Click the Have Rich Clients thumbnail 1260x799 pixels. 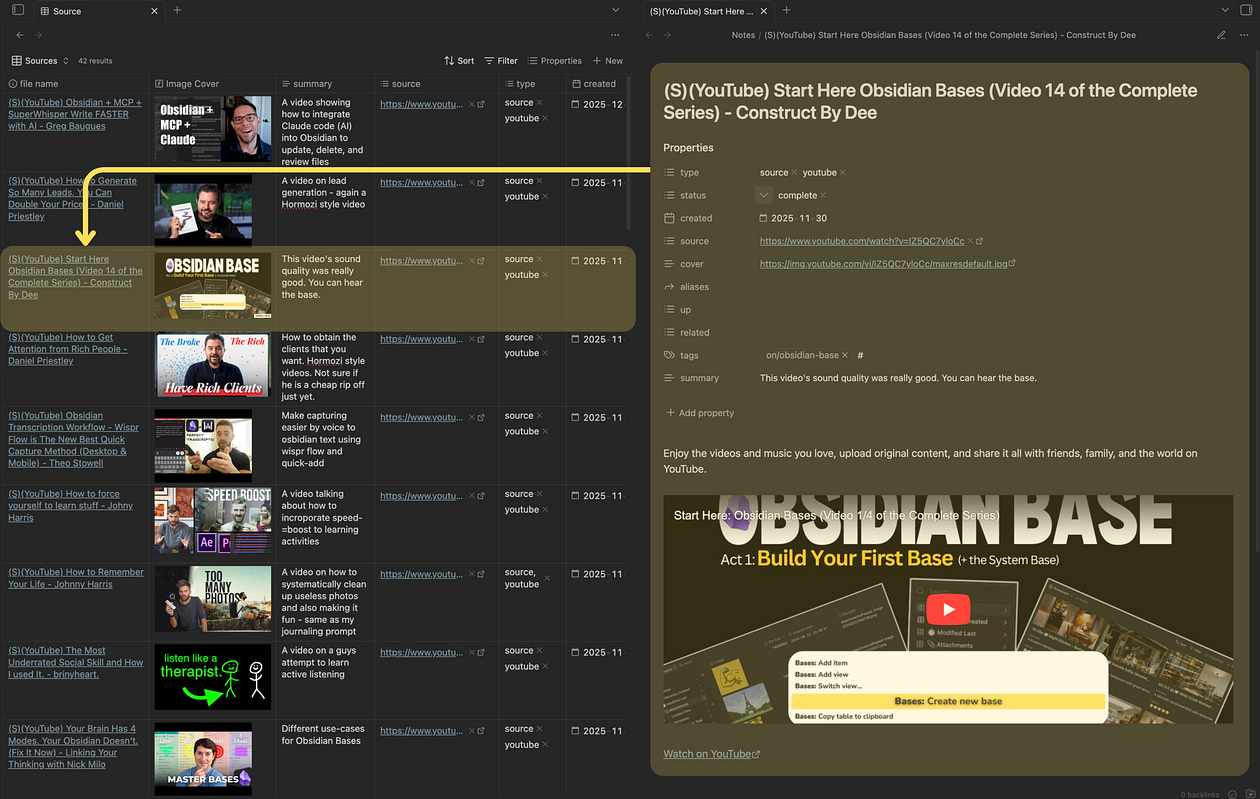point(212,364)
